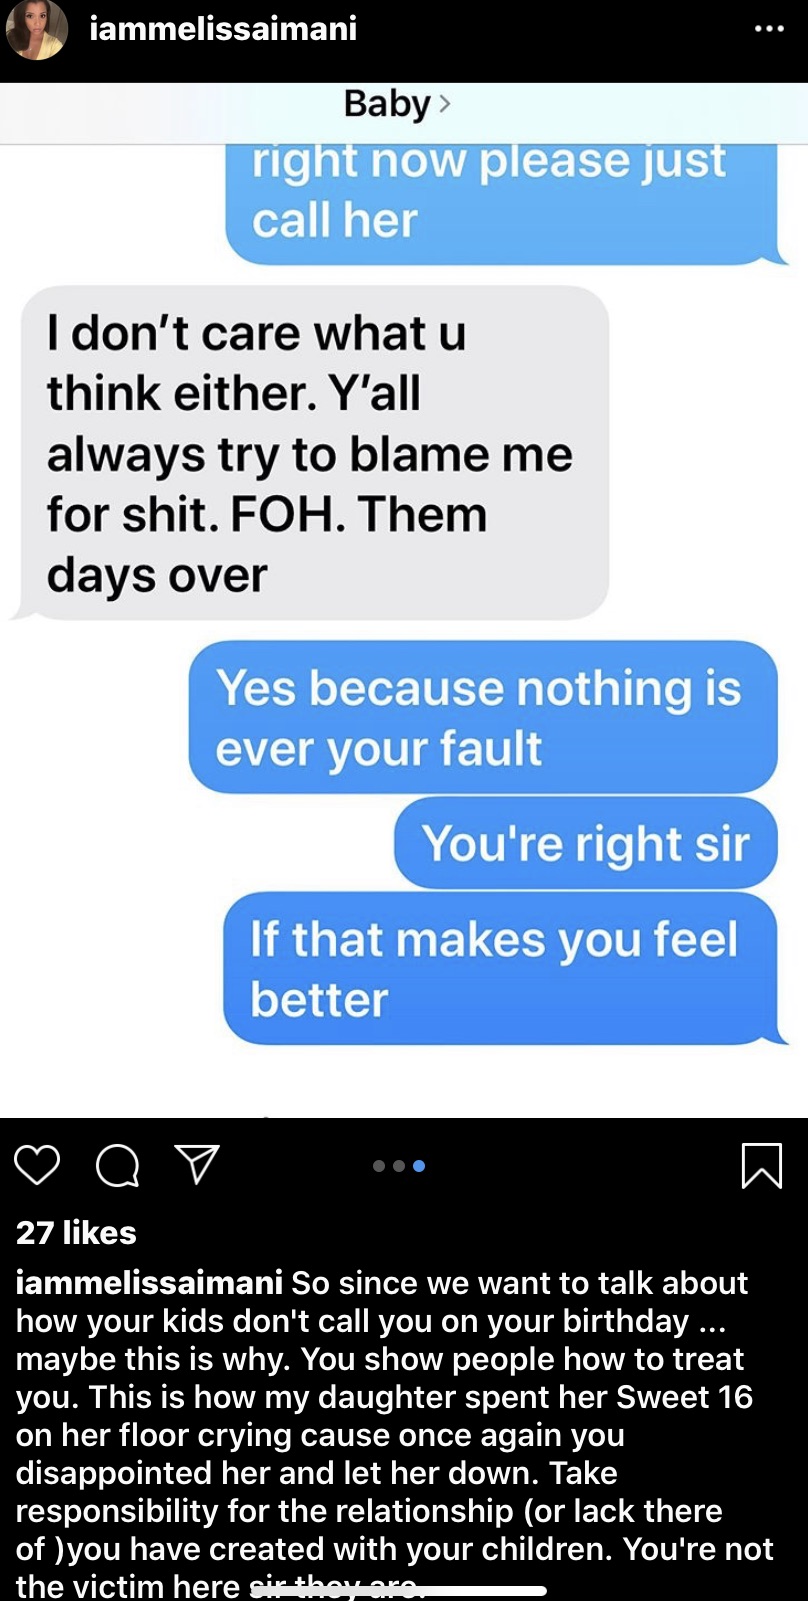Like the post with heart icon
The width and height of the screenshot is (808, 1601).
tap(37, 1165)
